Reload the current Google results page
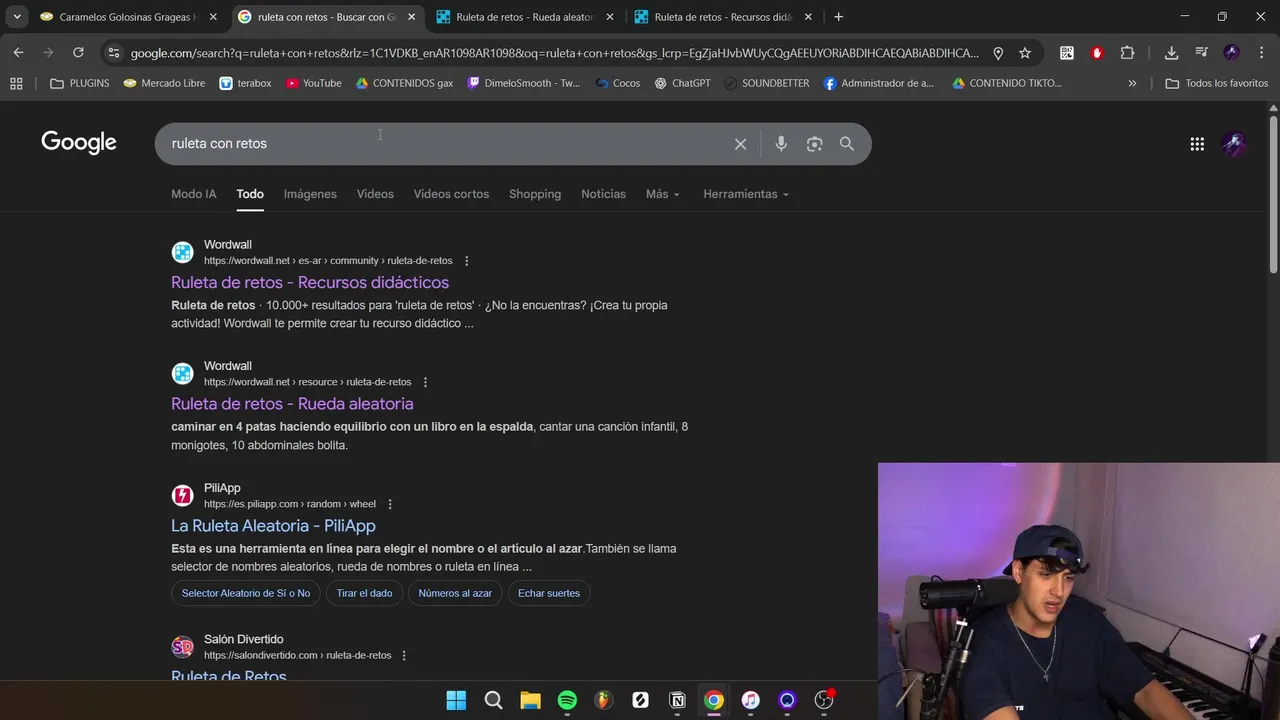1280x720 pixels. (78, 53)
